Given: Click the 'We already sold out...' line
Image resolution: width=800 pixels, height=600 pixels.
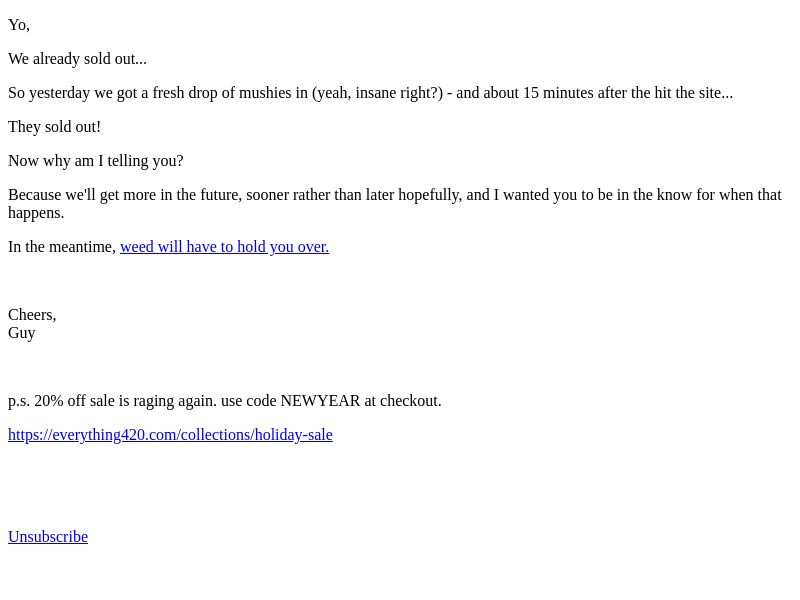Looking at the screenshot, I should pyautogui.click(x=78, y=59).
